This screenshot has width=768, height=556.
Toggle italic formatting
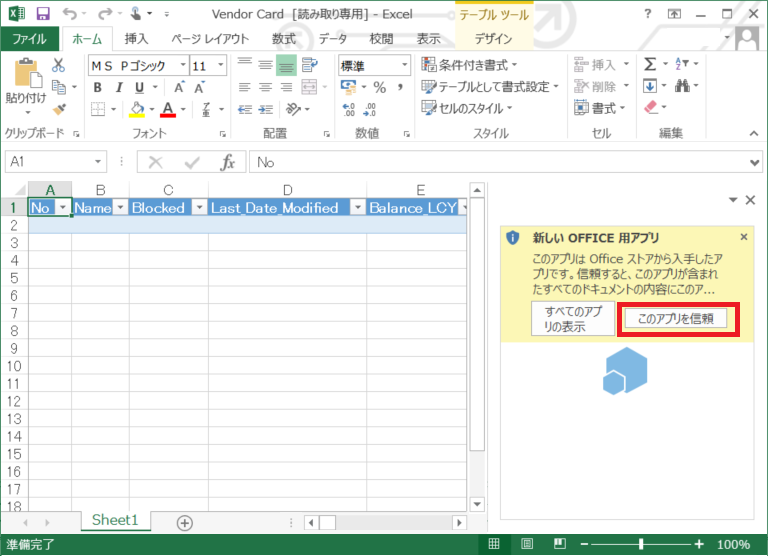coord(119,87)
